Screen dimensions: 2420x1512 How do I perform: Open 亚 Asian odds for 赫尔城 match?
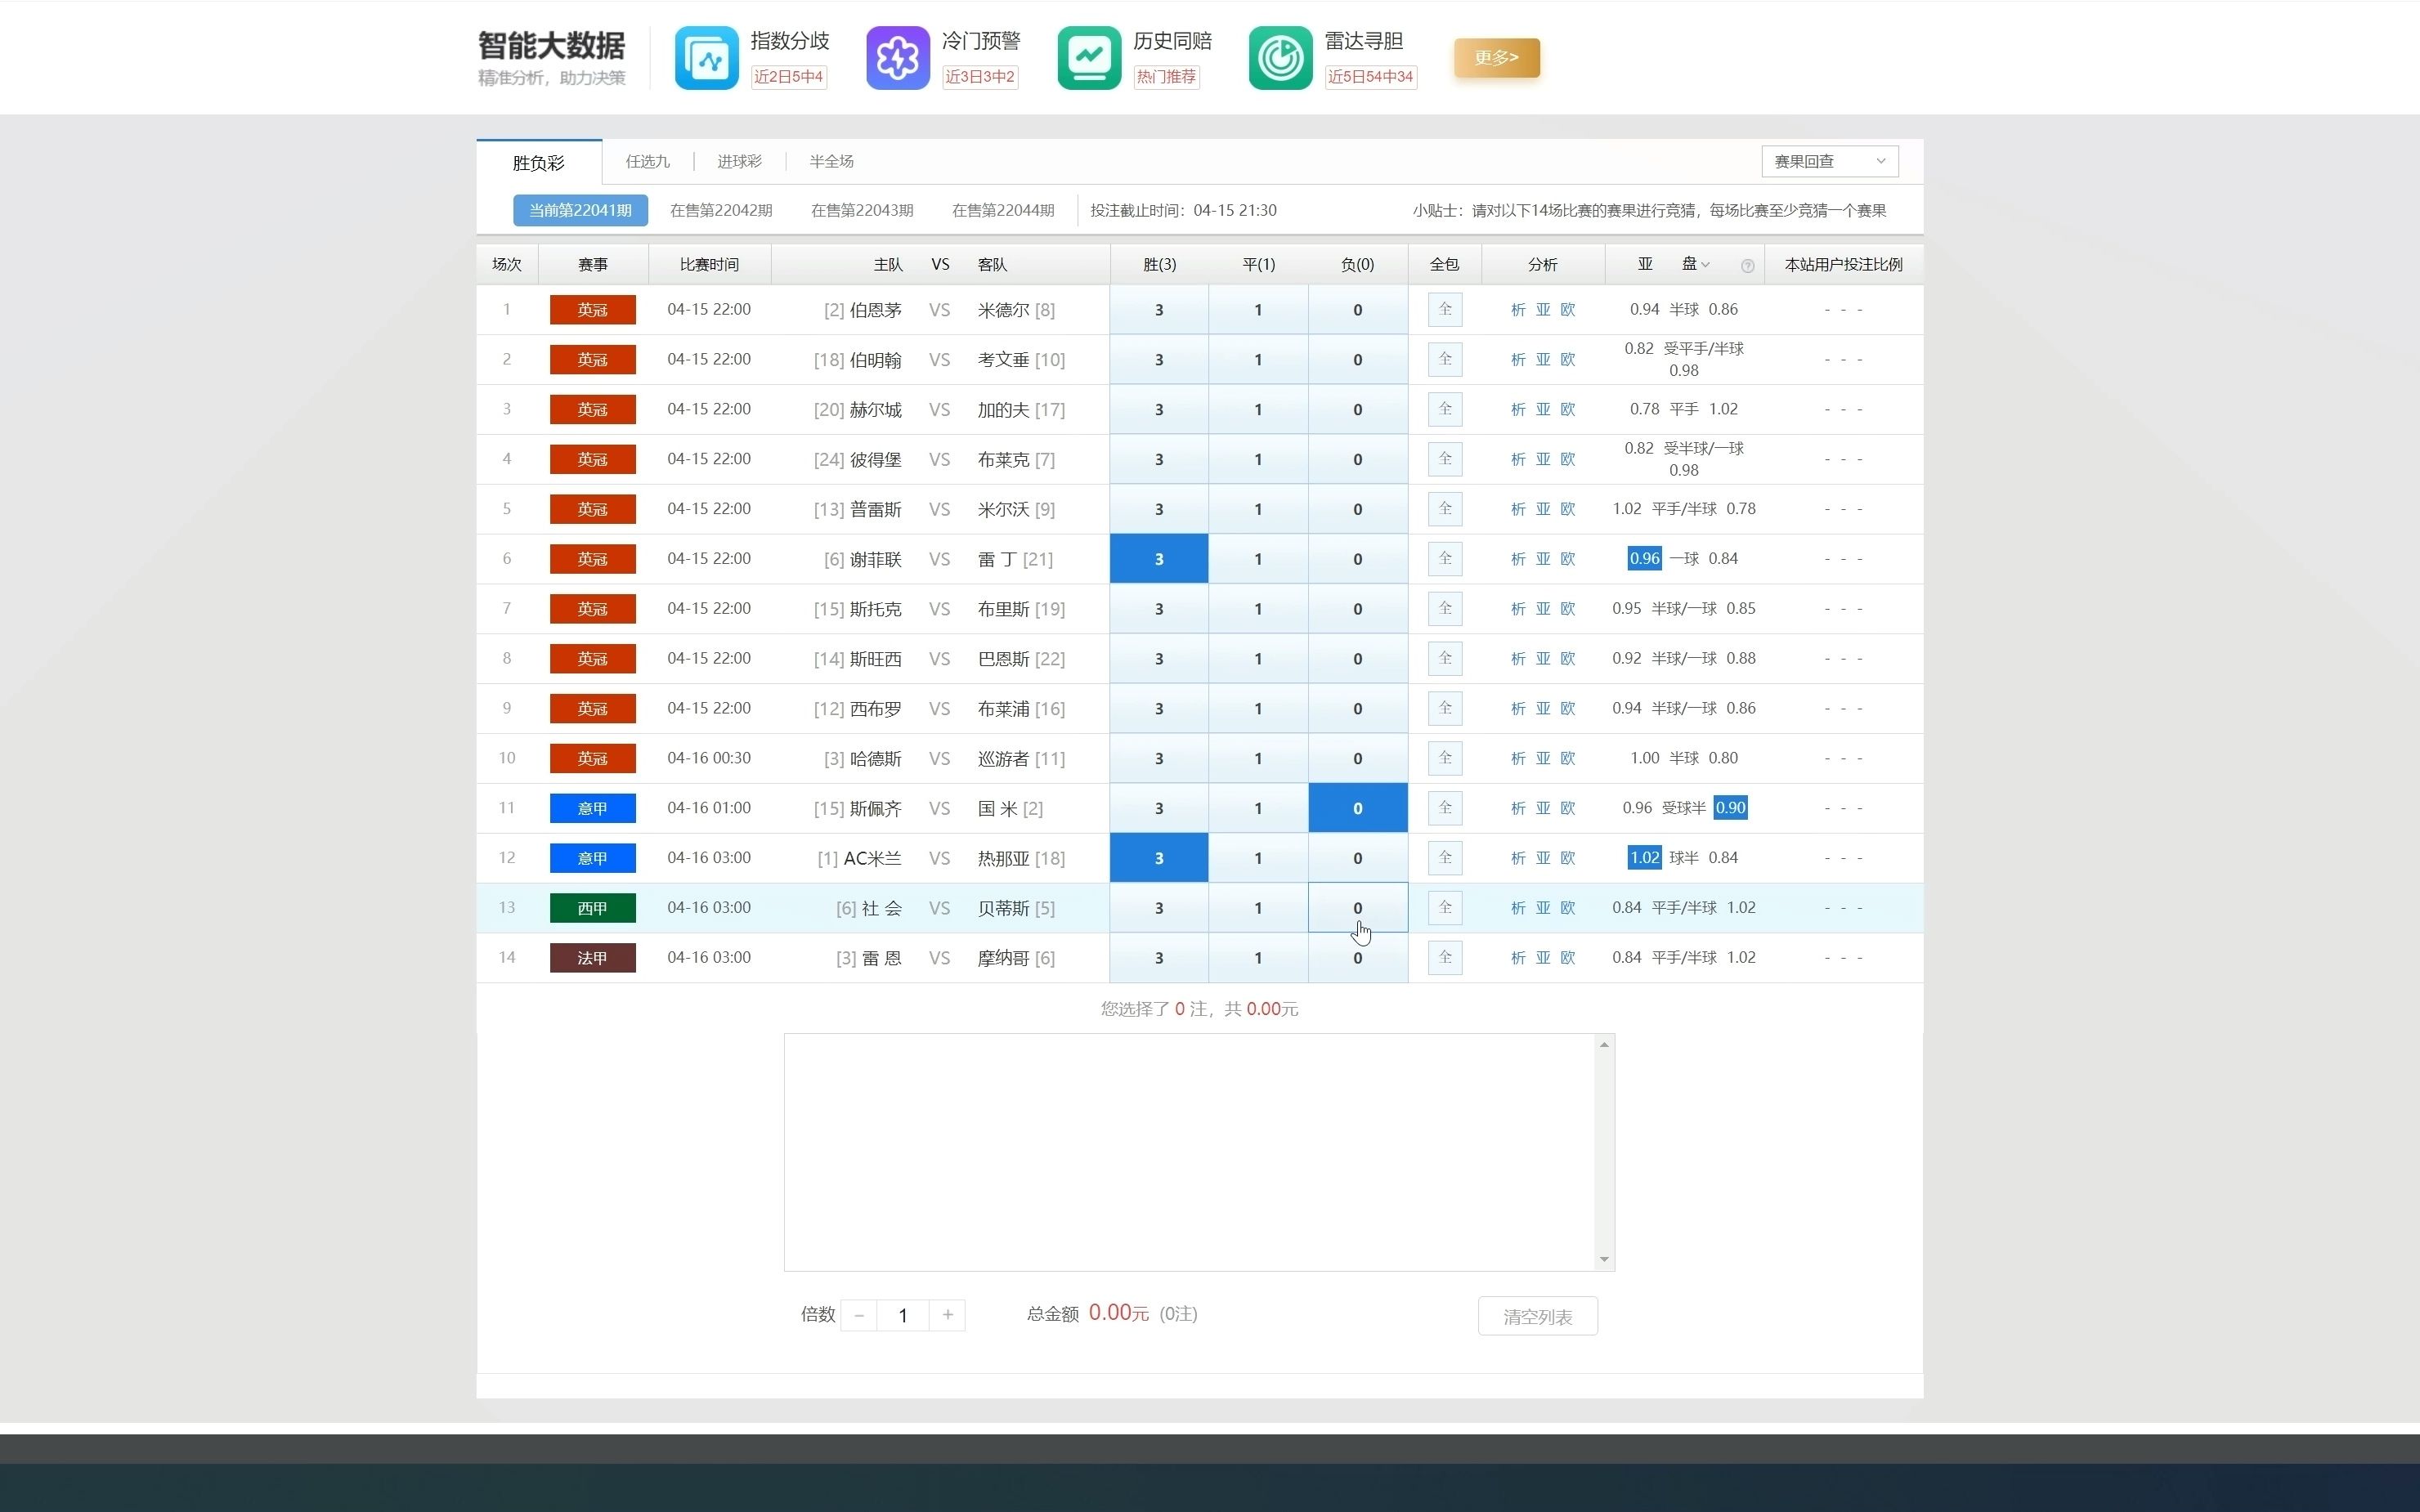pyautogui.click(x=1543, y=410)
